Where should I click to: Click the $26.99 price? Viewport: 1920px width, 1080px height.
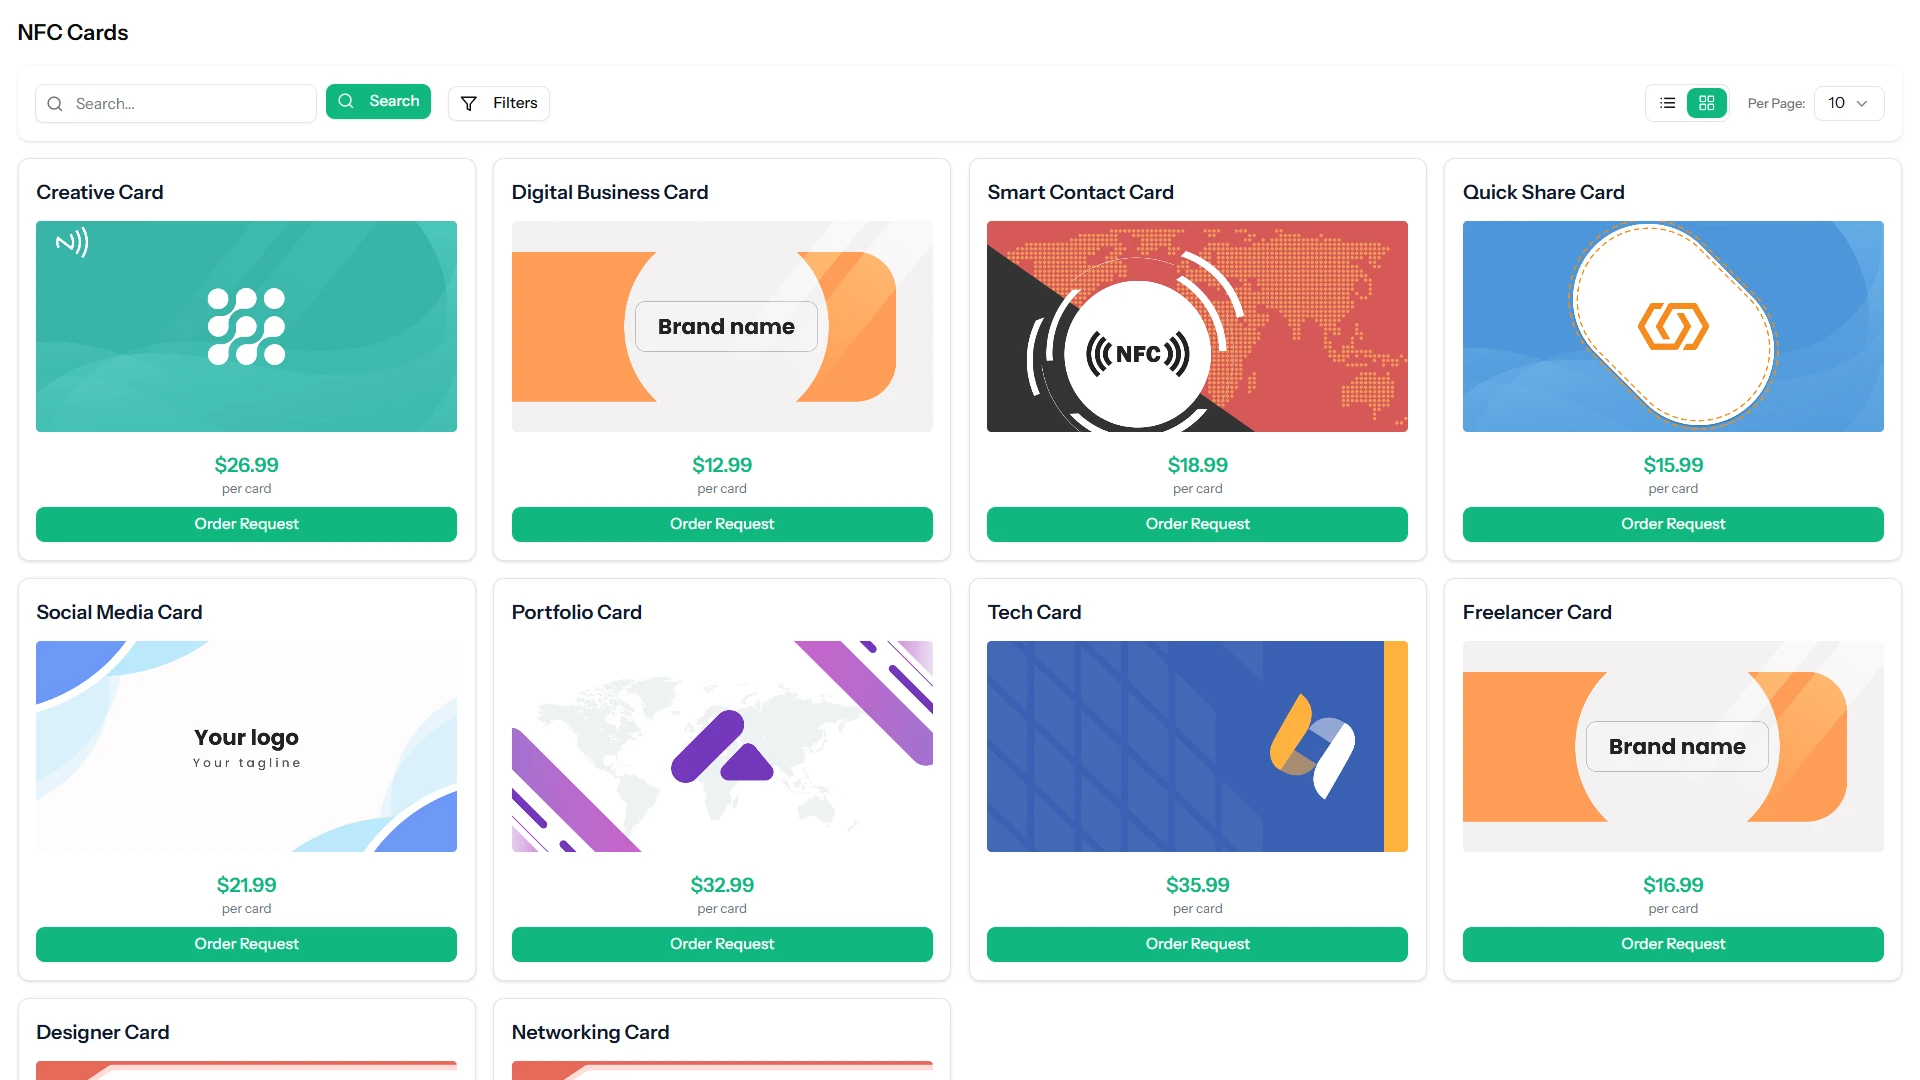click(x=246, y=465)
